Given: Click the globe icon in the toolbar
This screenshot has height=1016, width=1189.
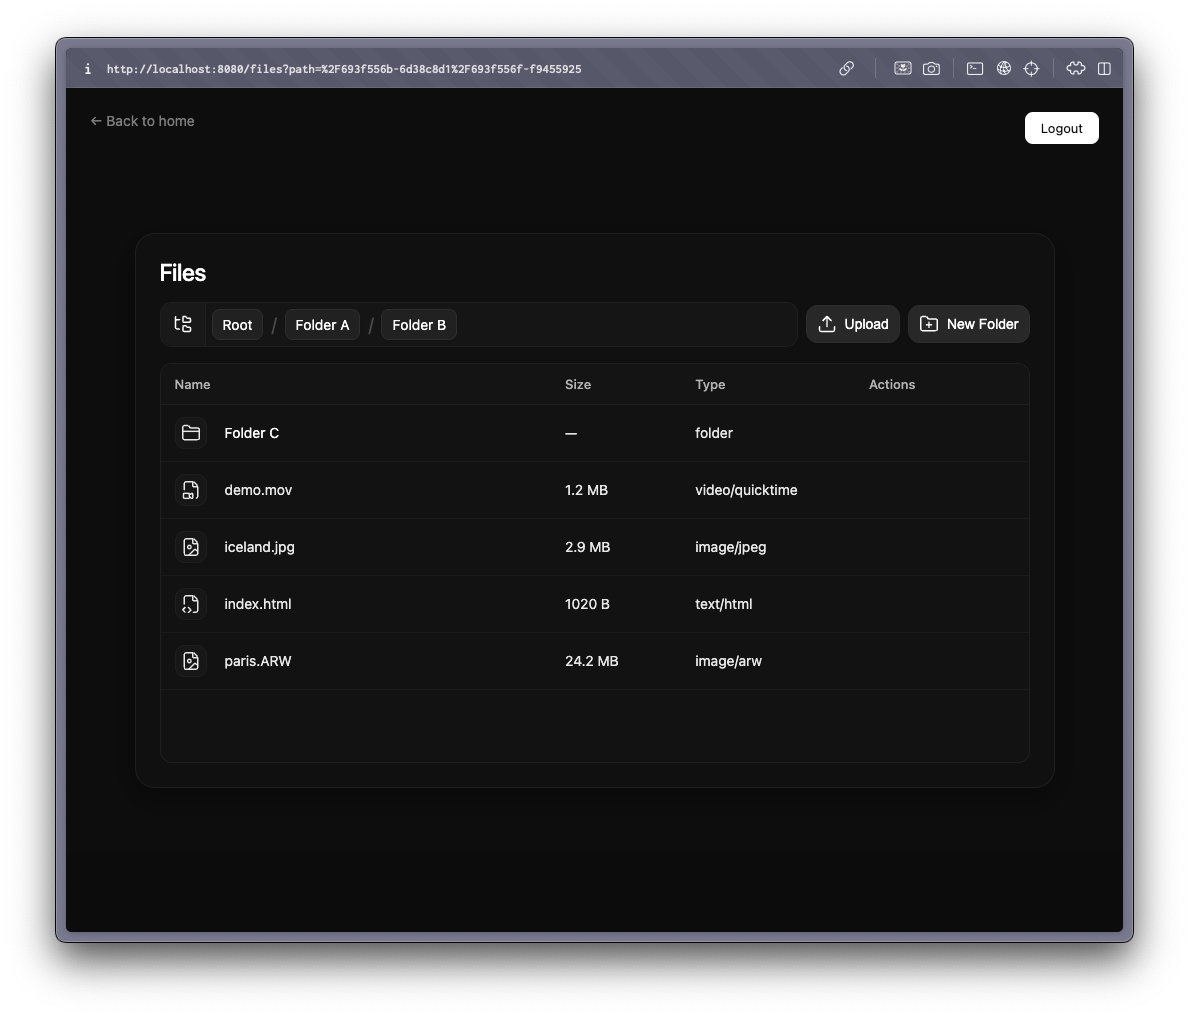Looking at the screenshot, I should (x=1003, y=68).
